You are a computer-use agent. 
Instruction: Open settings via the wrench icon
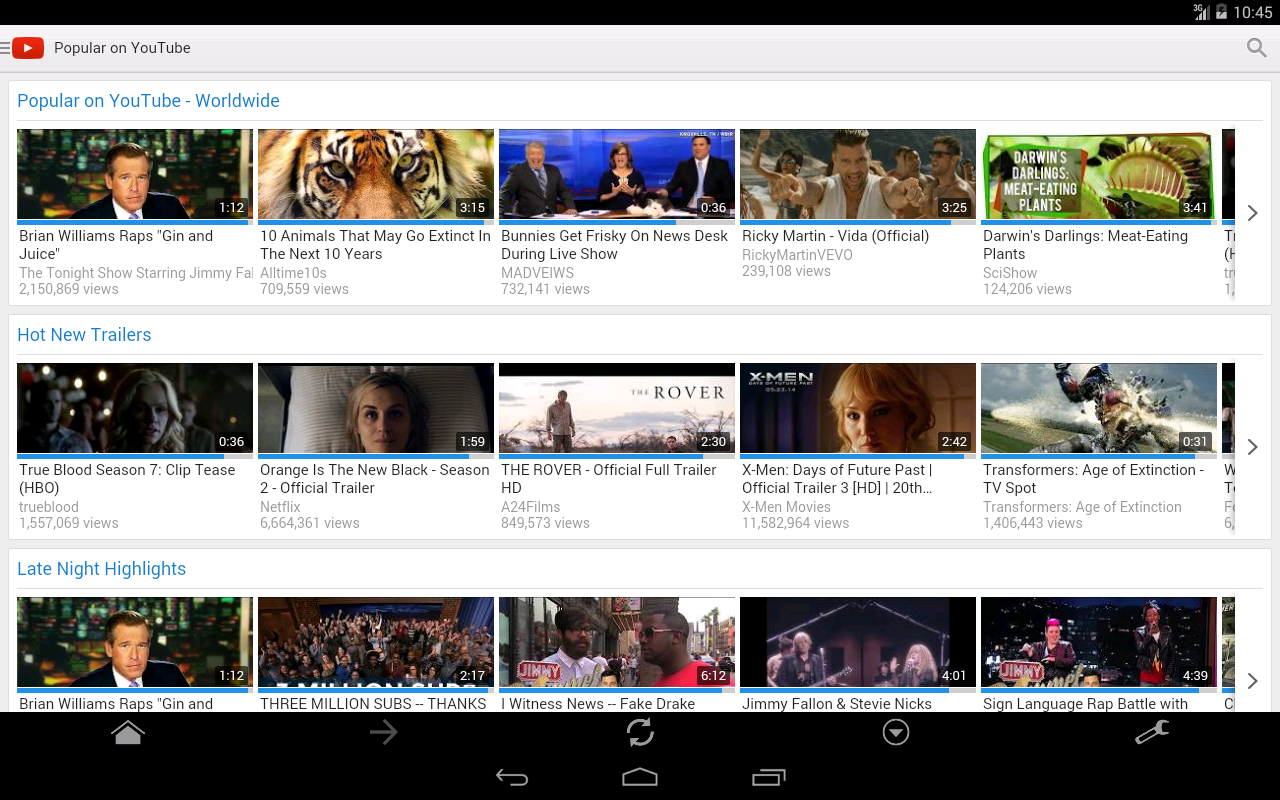pos(1152,733)
